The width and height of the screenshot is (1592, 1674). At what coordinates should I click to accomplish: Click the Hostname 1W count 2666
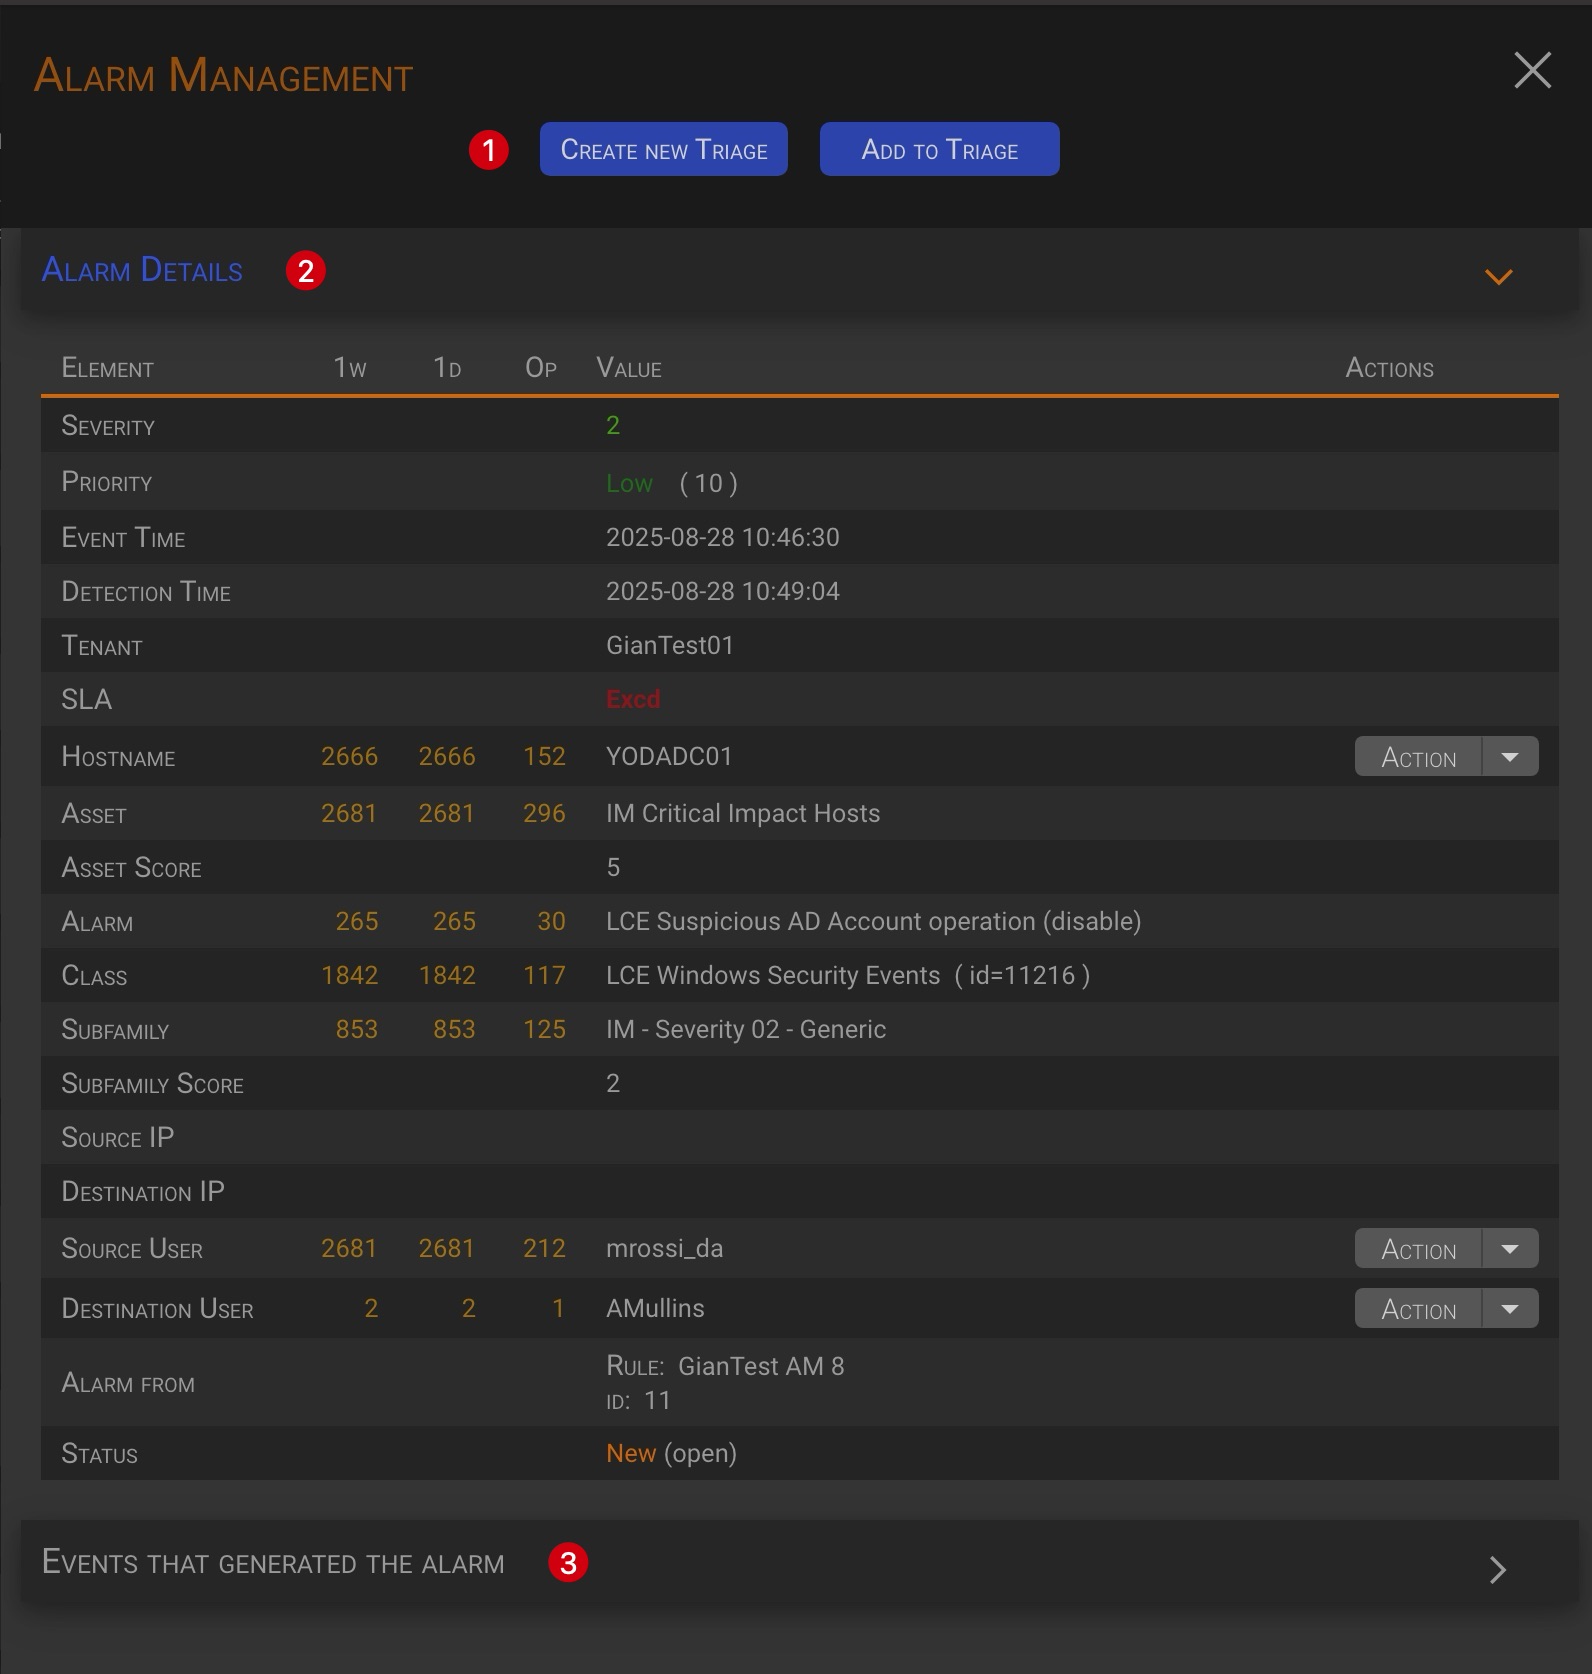click(x=349, y=757)
